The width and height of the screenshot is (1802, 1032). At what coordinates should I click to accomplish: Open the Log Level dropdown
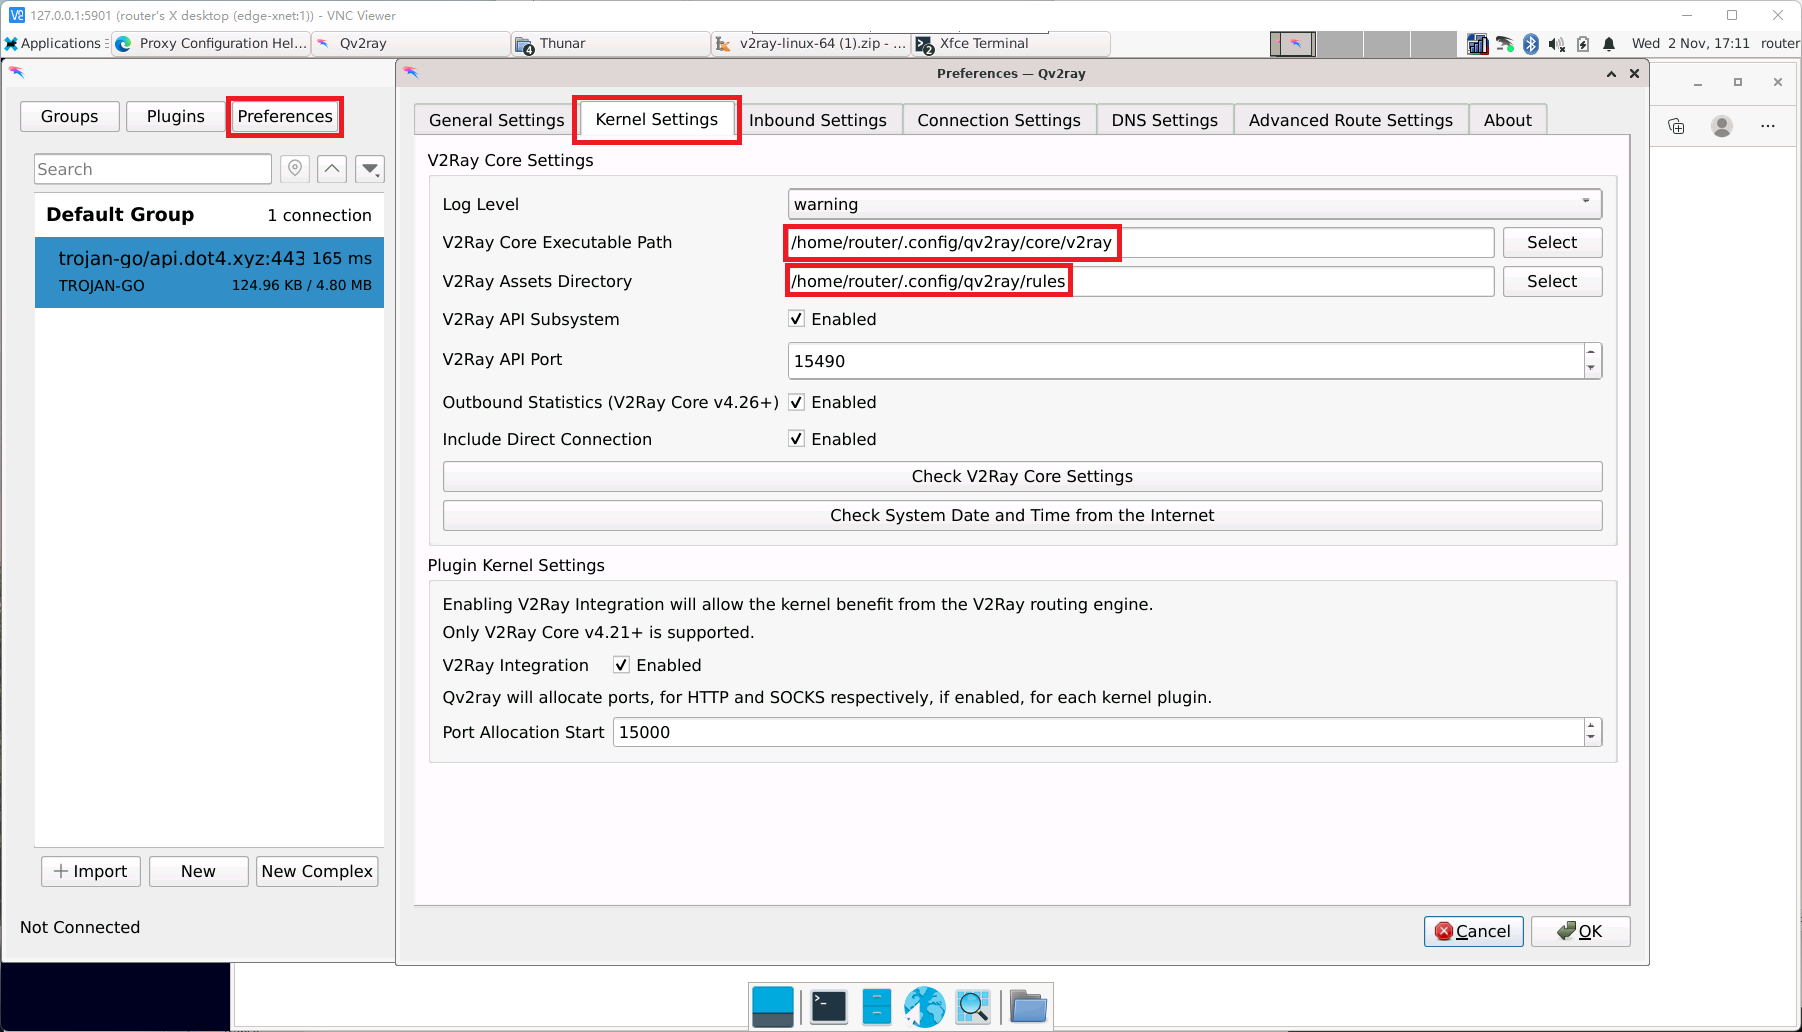tap(1195, 204)
